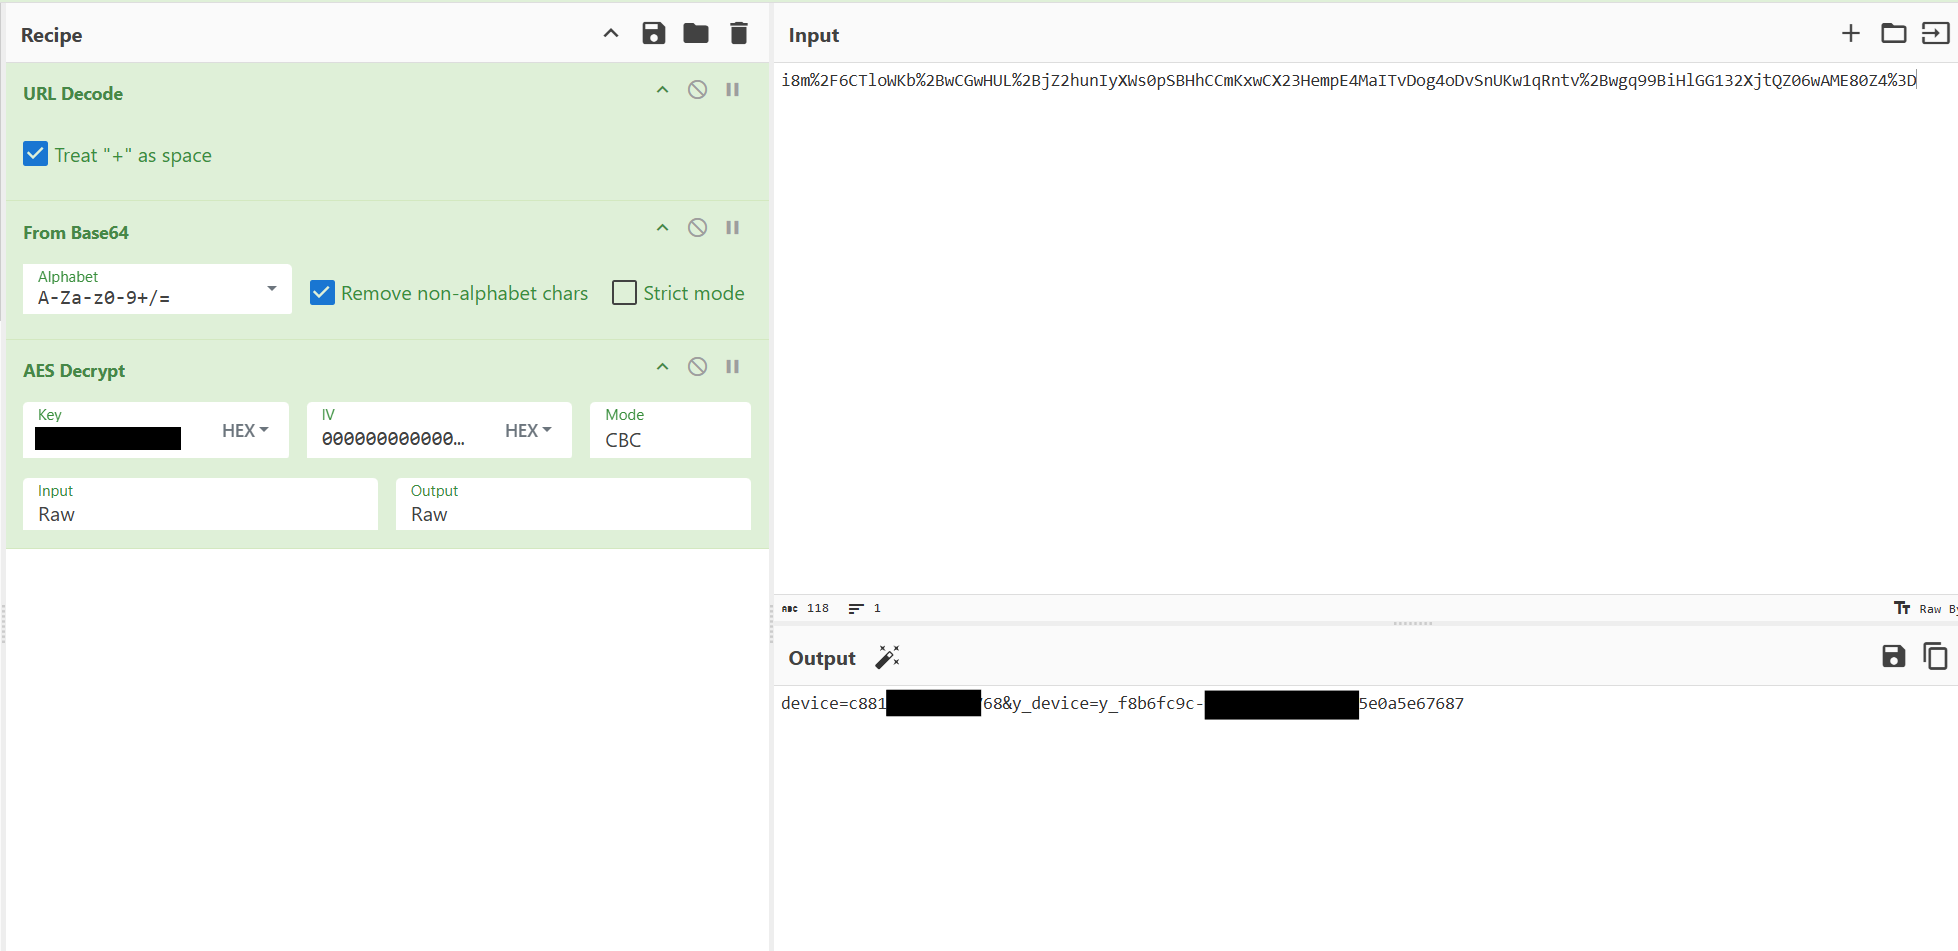
Task: Open AES Input format Raw dropdown
Action: click(x=200, y=504)
